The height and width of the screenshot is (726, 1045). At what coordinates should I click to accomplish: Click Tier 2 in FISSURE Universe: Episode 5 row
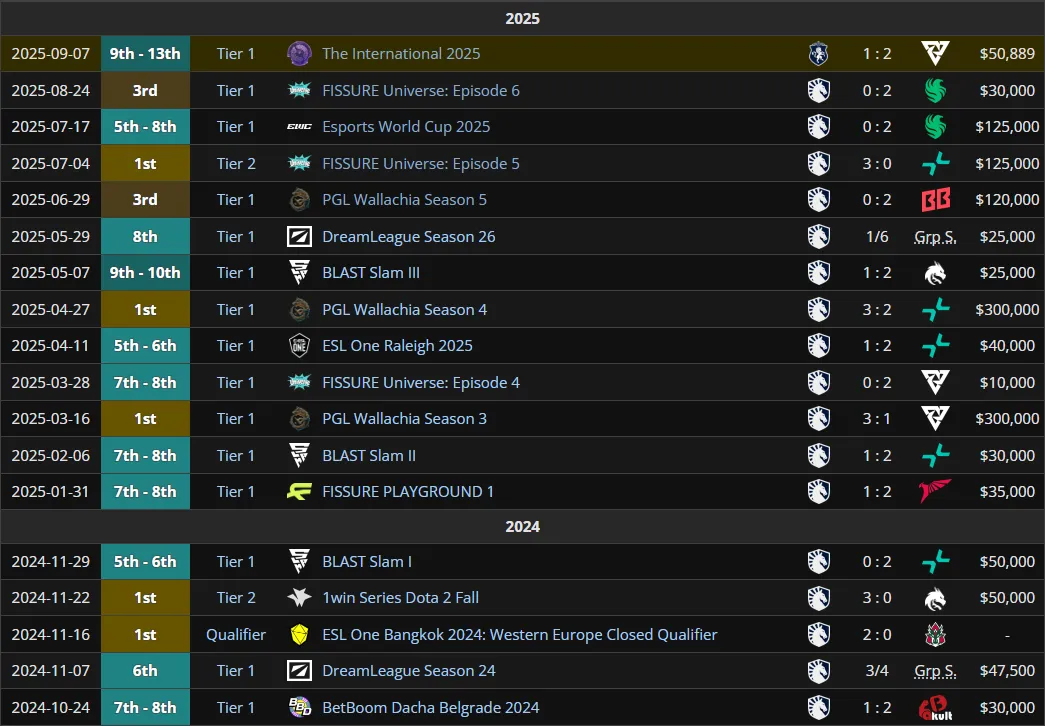pos(236,163)
